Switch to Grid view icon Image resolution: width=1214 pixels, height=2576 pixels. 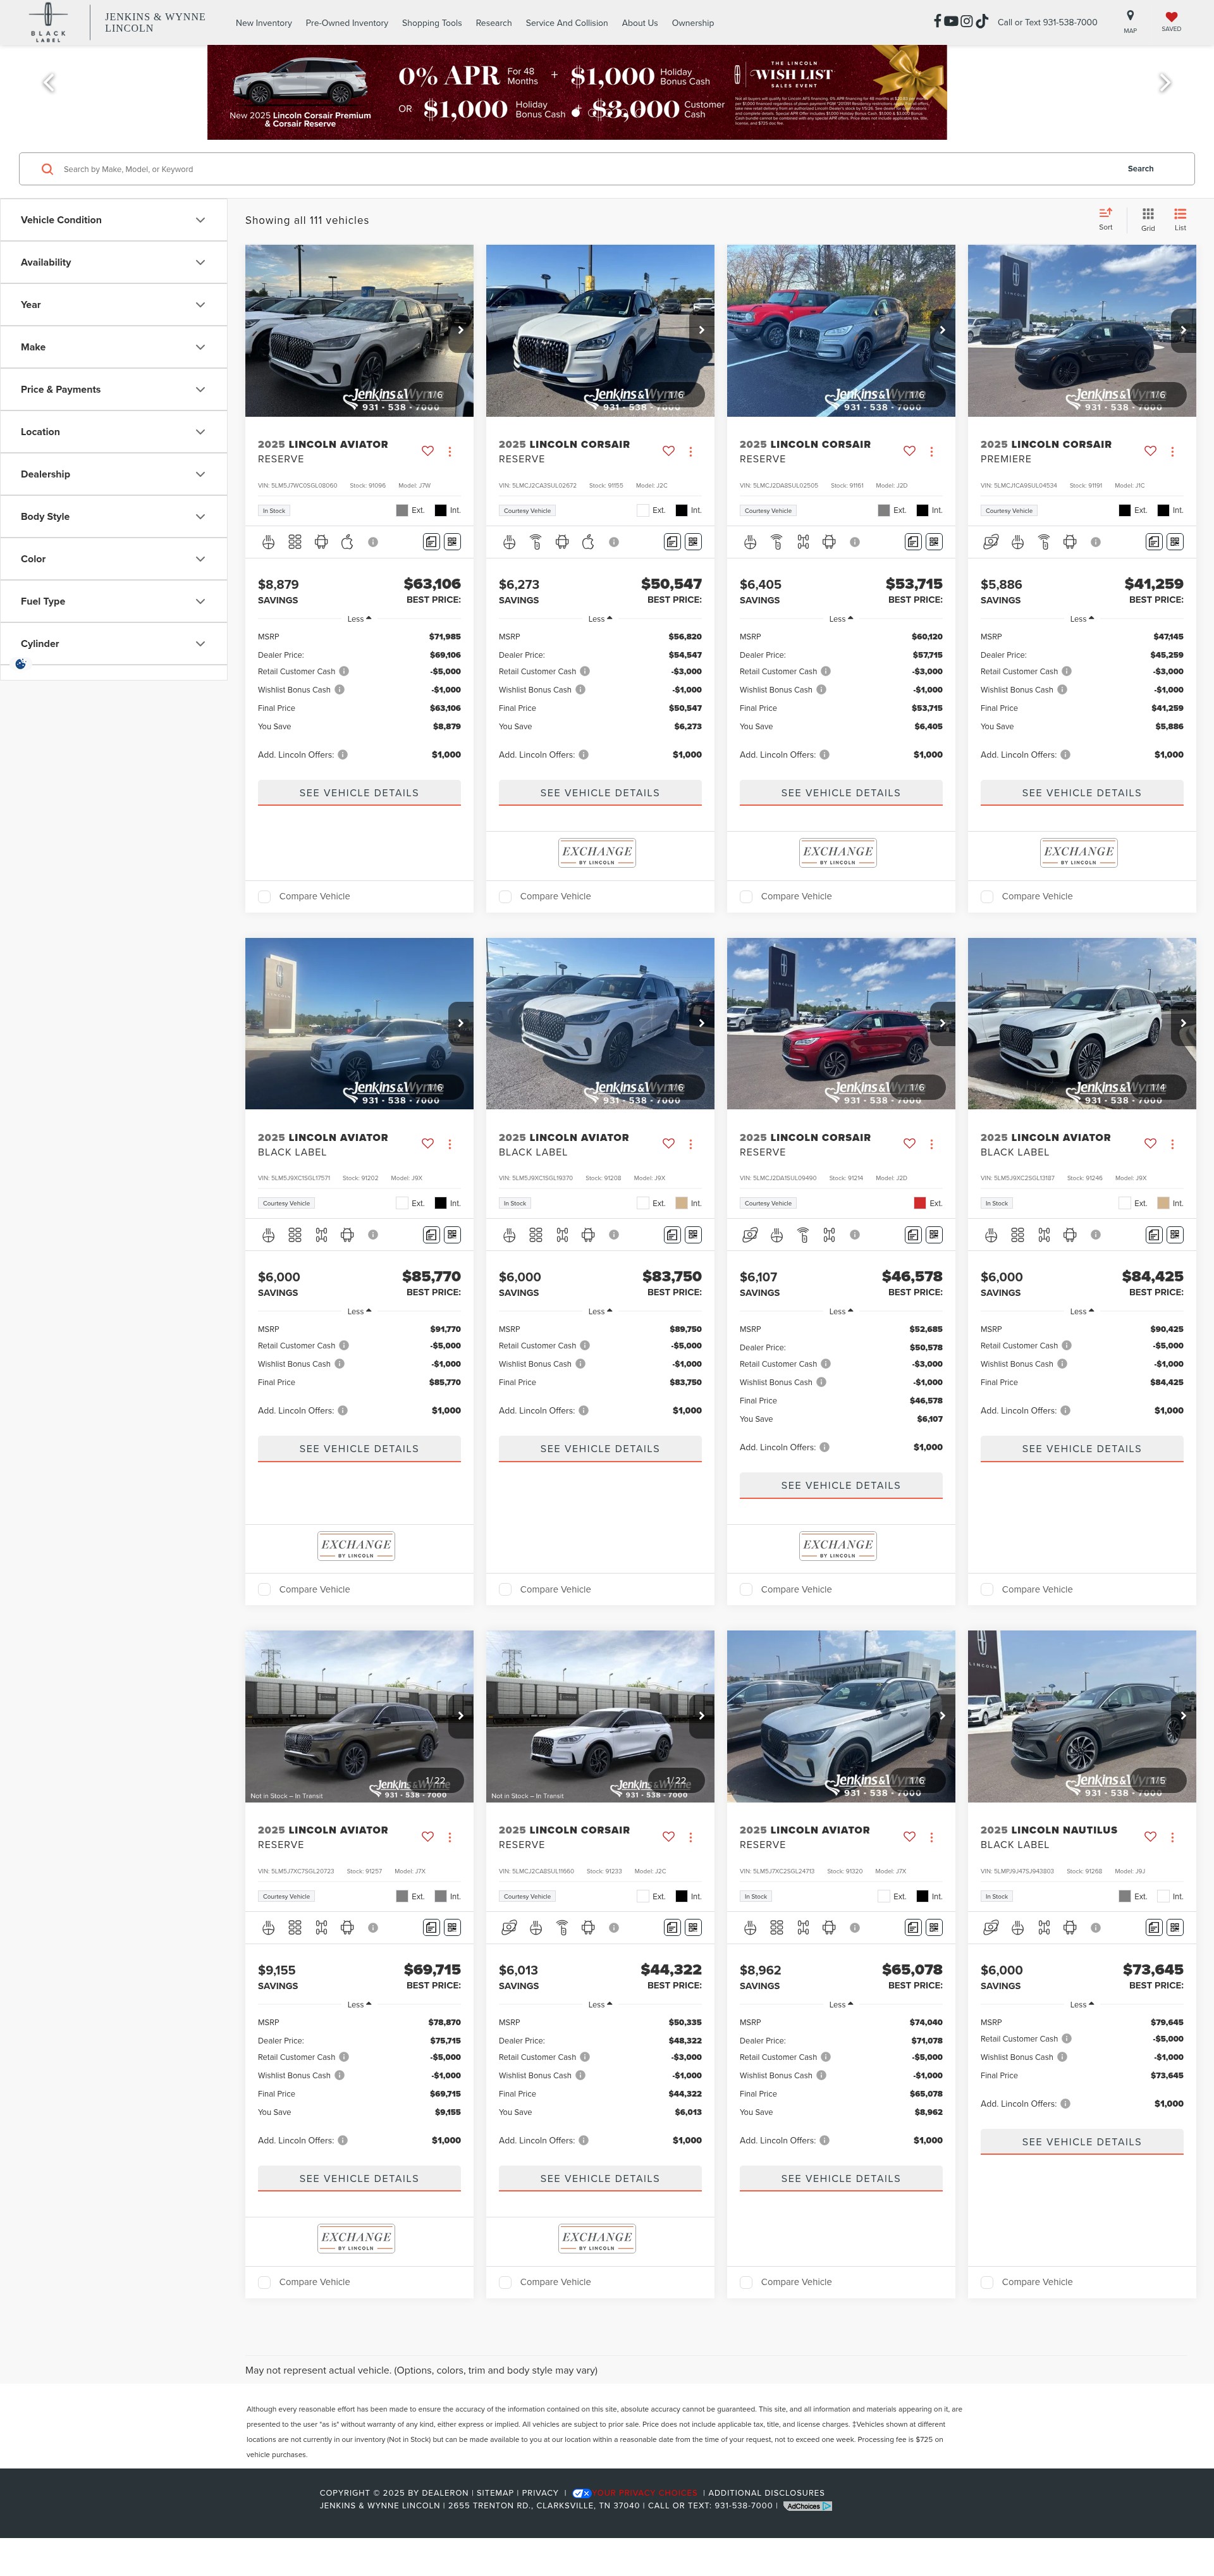pos(1148,213)
